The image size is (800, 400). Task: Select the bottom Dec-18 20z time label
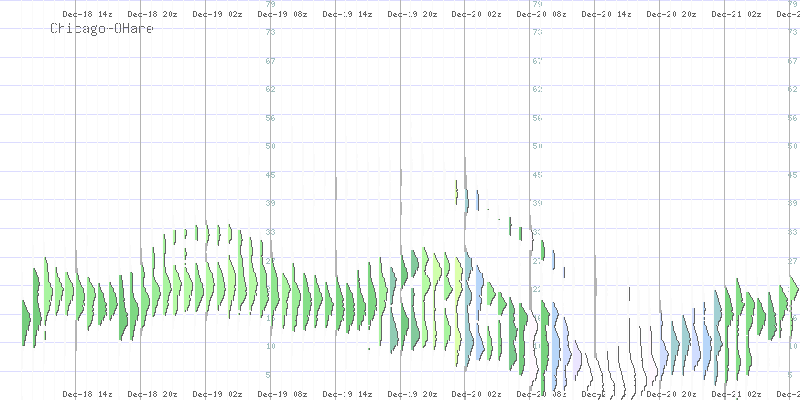150,394
